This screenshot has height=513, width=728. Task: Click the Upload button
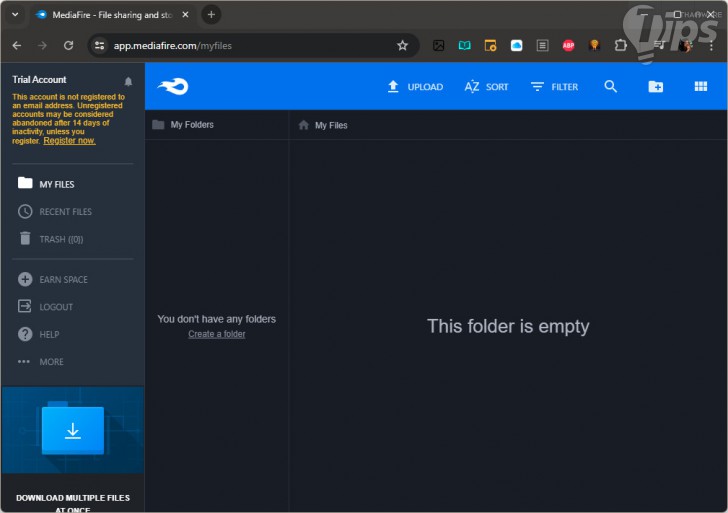[x=415, y=87]
